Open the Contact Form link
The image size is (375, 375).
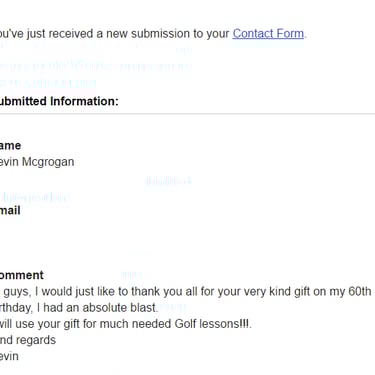[x=268, y=34]
